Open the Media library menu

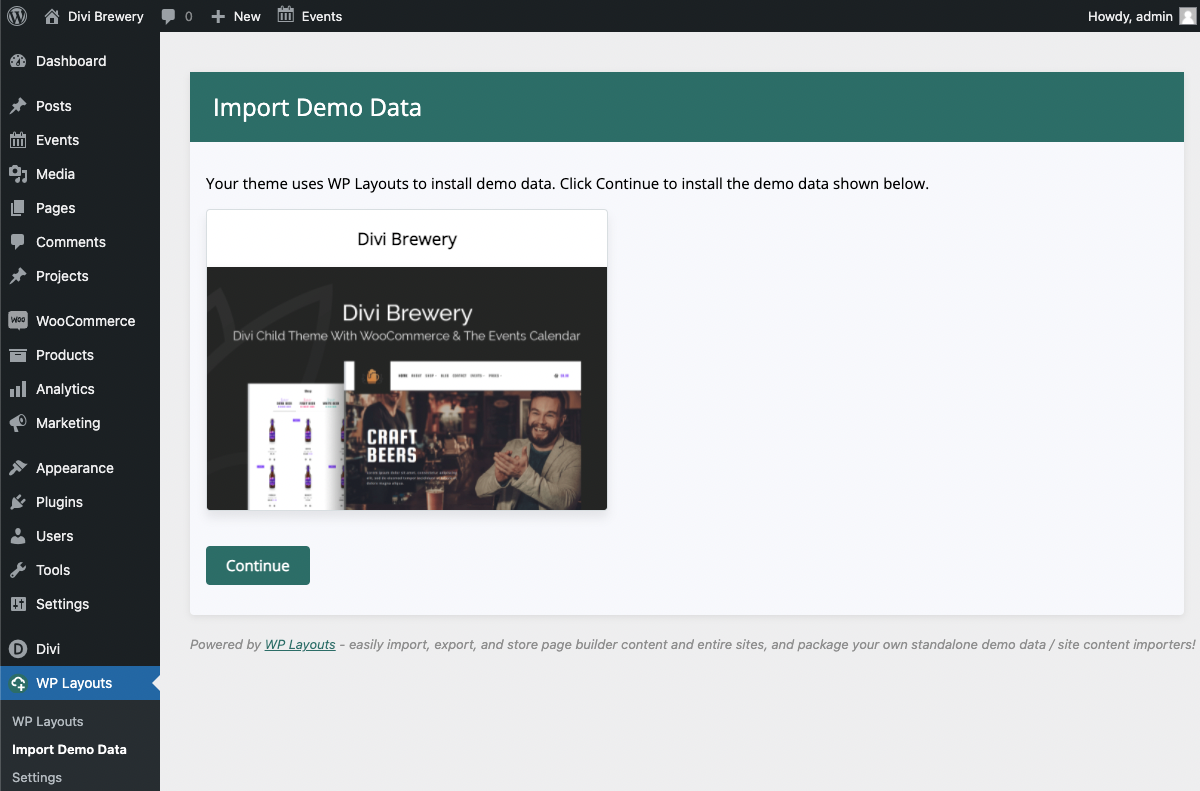coord(80,174)
